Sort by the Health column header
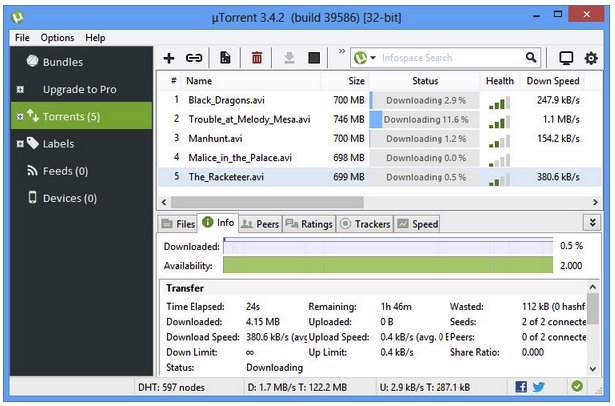615x406 pixels. pyautogui.click(x=500, y=81)
